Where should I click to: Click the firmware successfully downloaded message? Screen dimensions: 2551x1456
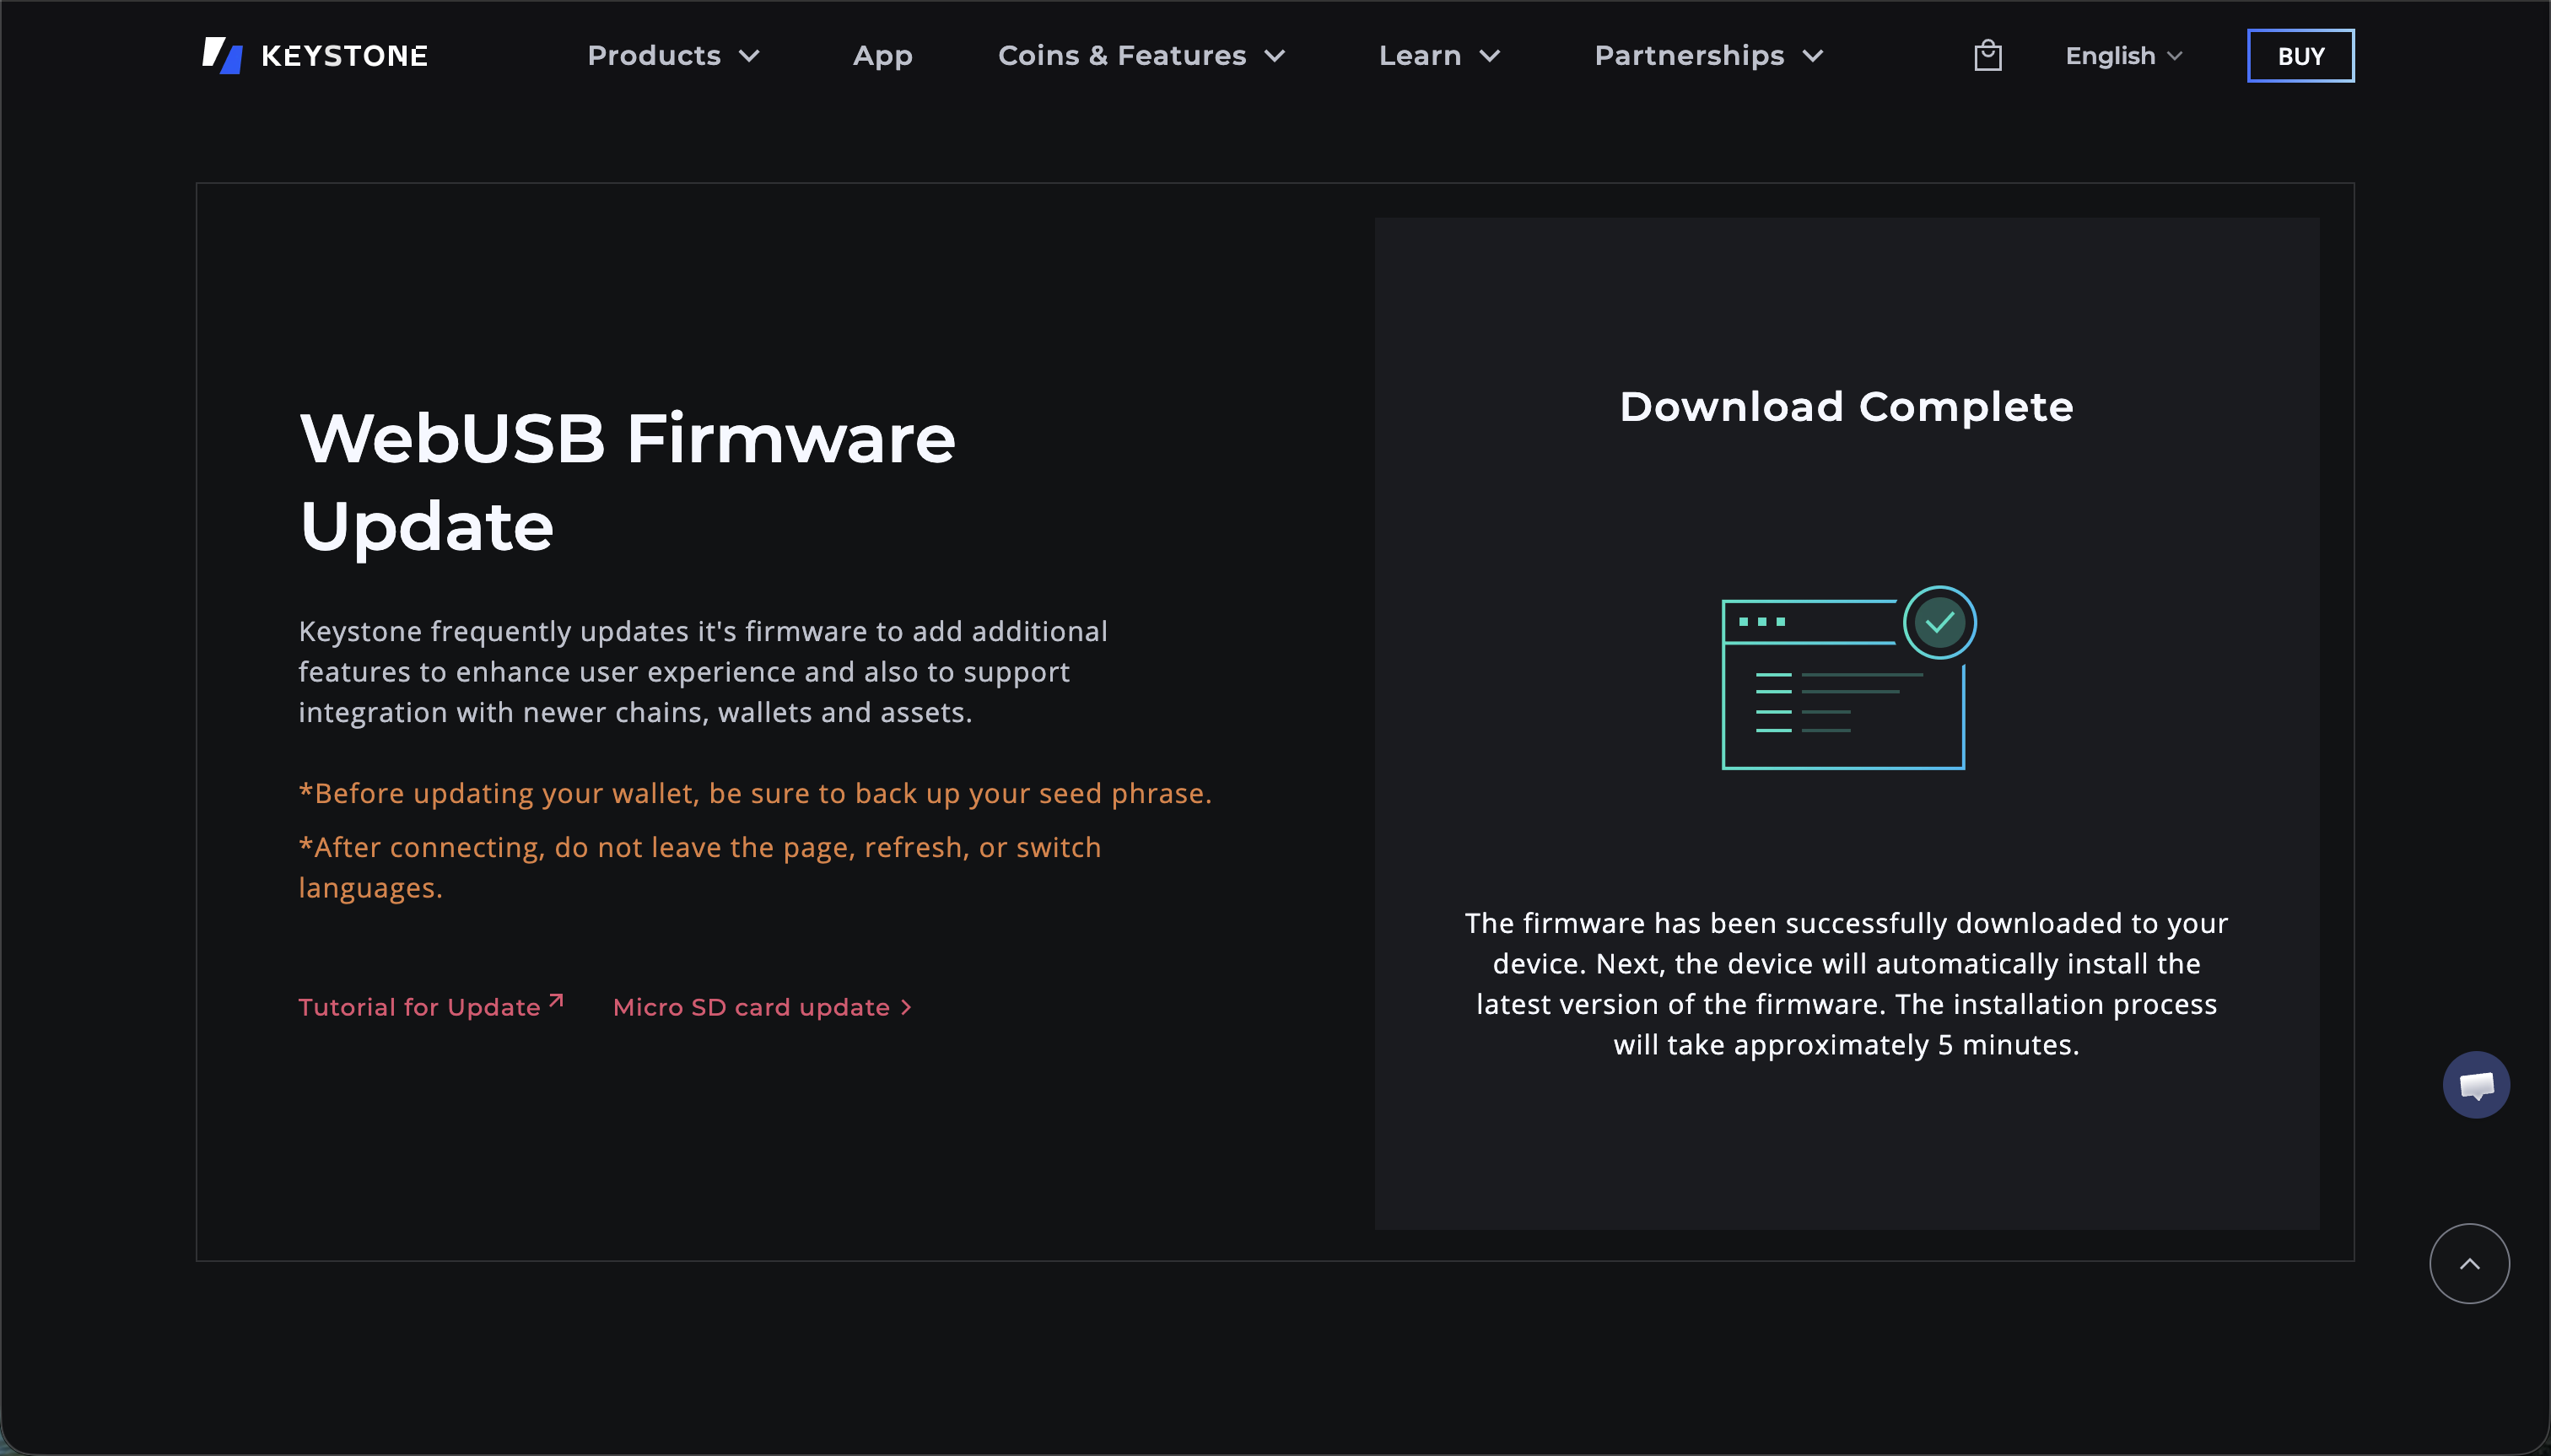pyautogui.click(x=1846, y=984)
